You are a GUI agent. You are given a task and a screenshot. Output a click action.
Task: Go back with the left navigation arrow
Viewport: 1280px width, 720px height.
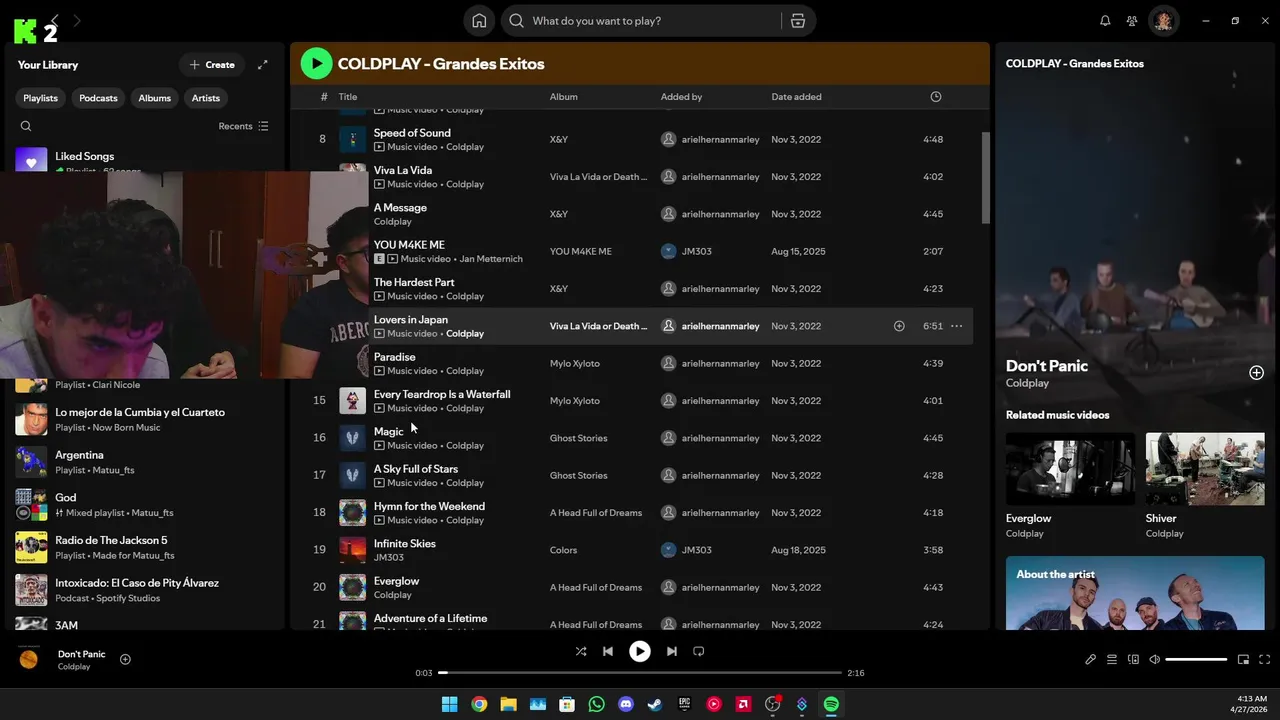click(x=55, y=20)
